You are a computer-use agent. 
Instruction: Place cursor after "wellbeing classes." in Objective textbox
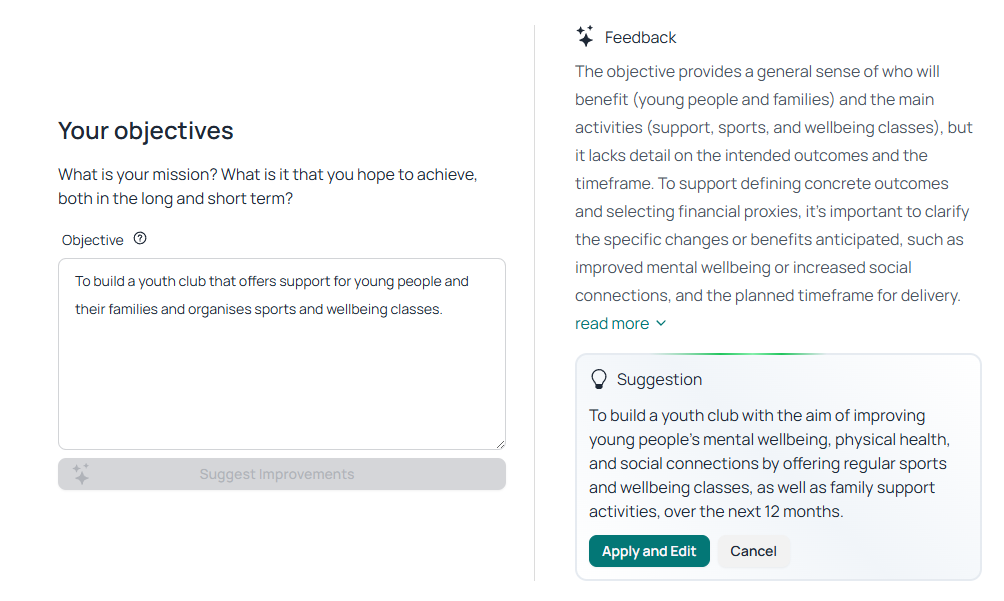click(x=443, y=310)
